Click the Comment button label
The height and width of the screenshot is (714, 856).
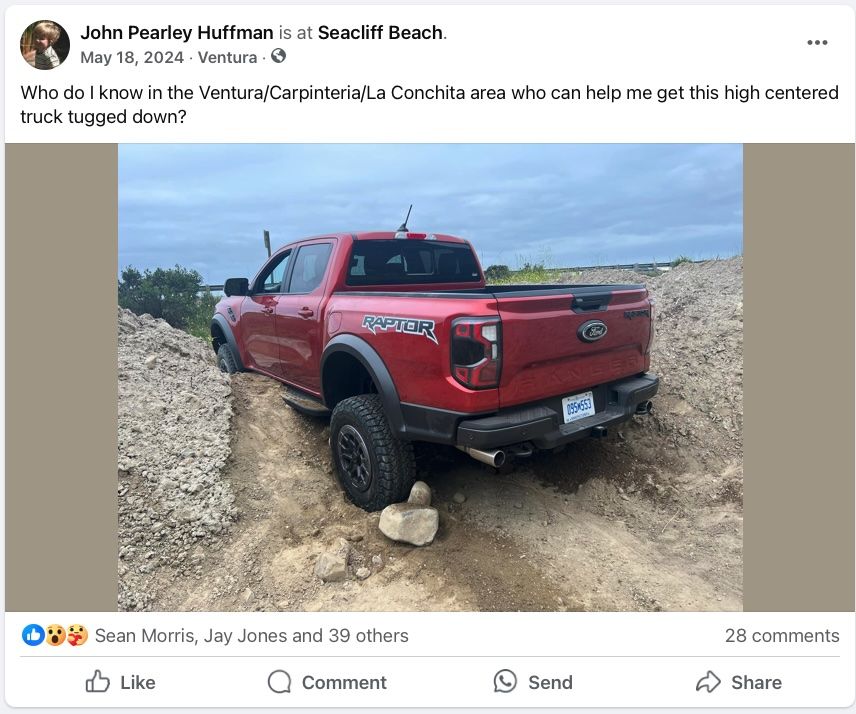tap(344, 683)
